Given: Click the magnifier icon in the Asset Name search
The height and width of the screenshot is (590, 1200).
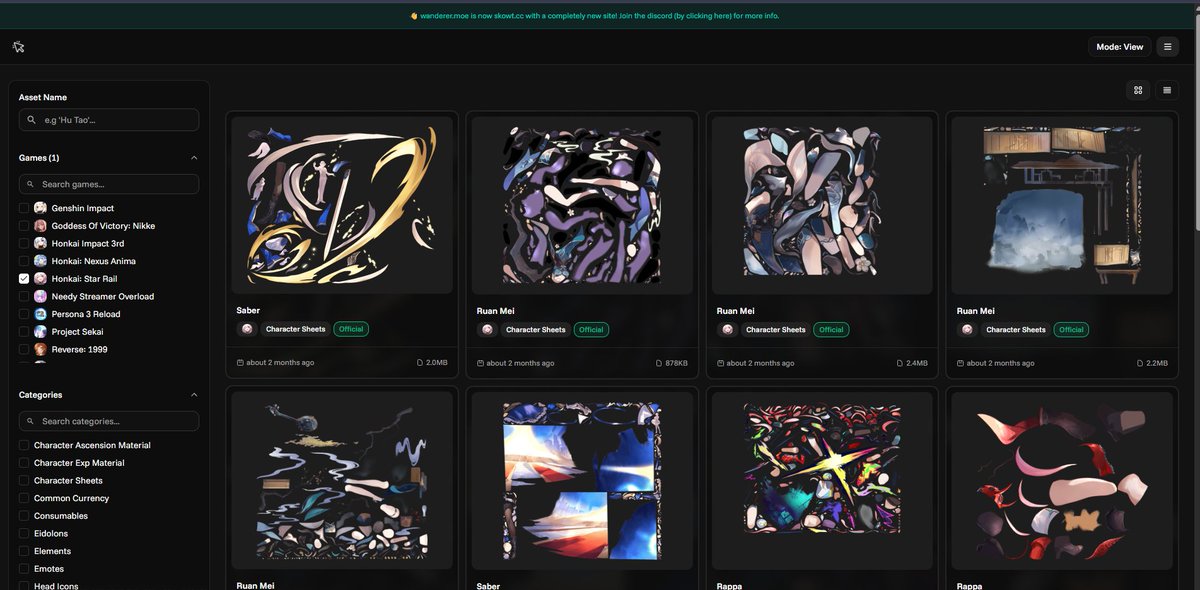Looking at the screenshot, I should click(32, 120).
